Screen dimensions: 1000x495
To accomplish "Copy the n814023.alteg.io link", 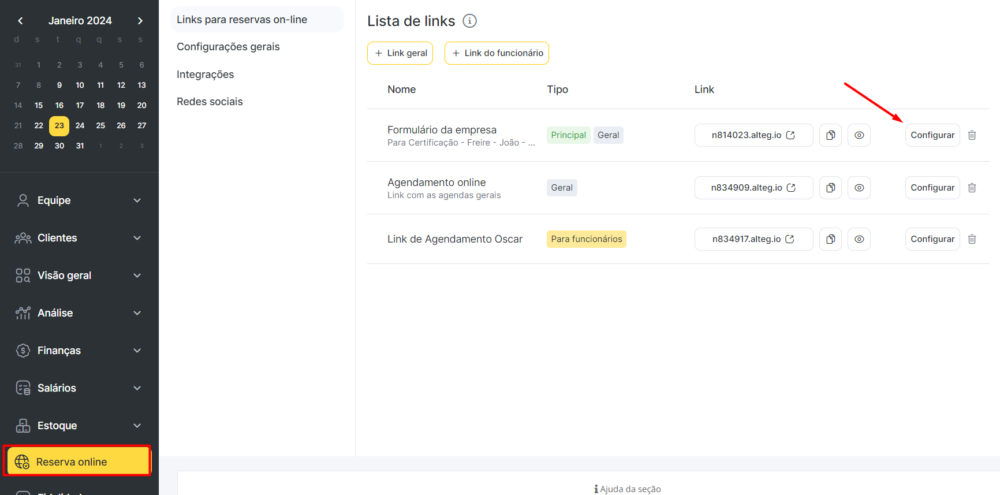I will tap(830, 135).
